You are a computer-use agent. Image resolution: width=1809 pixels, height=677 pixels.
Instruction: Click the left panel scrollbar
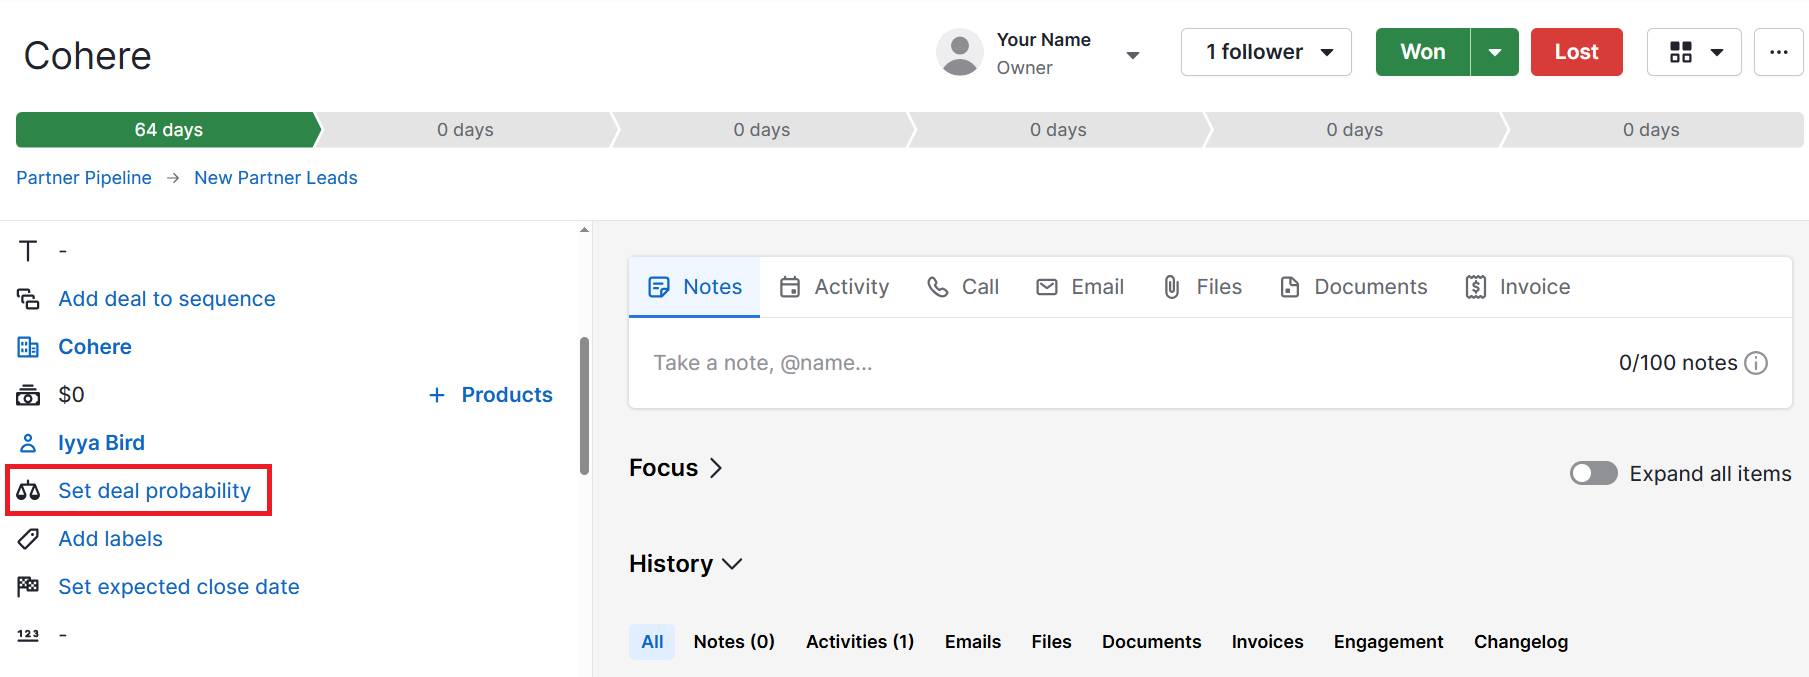click(x=584, y=406)
